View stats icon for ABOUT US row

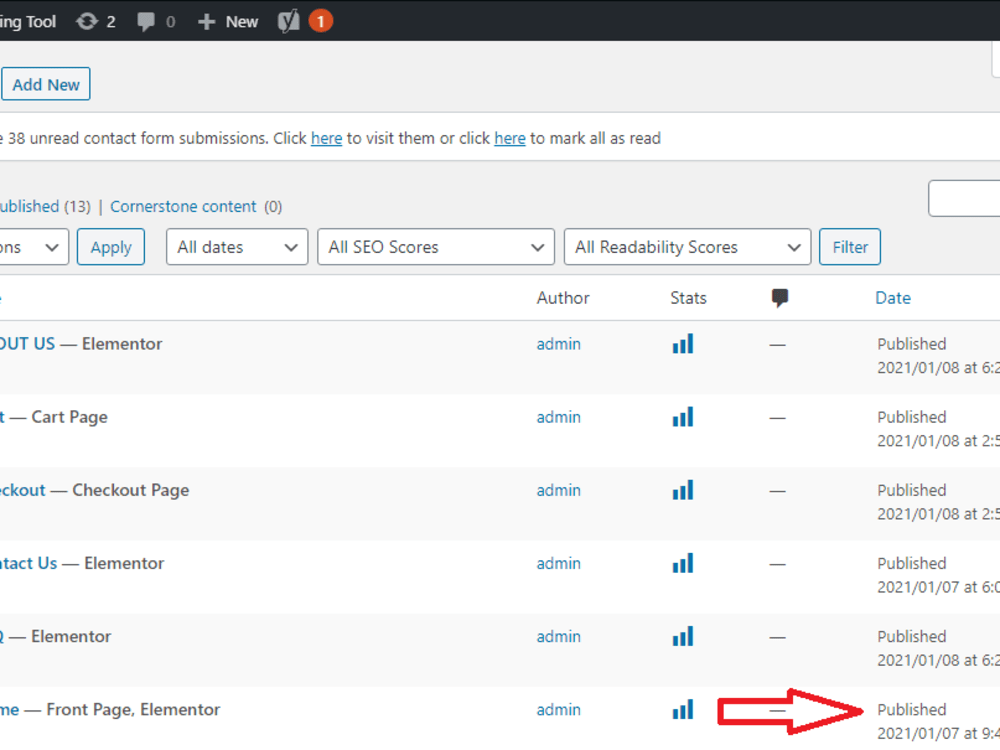[682, 344]
